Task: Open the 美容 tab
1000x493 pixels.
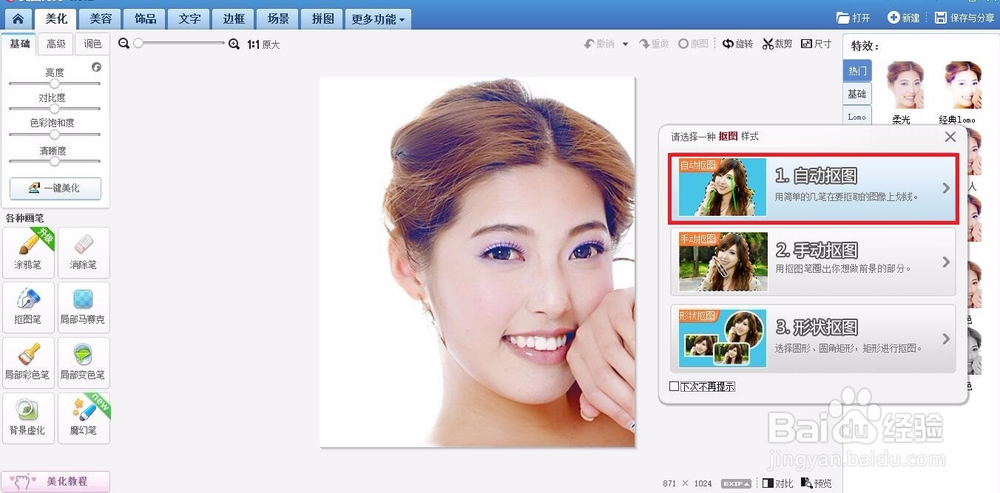Action: pos(101,19)
